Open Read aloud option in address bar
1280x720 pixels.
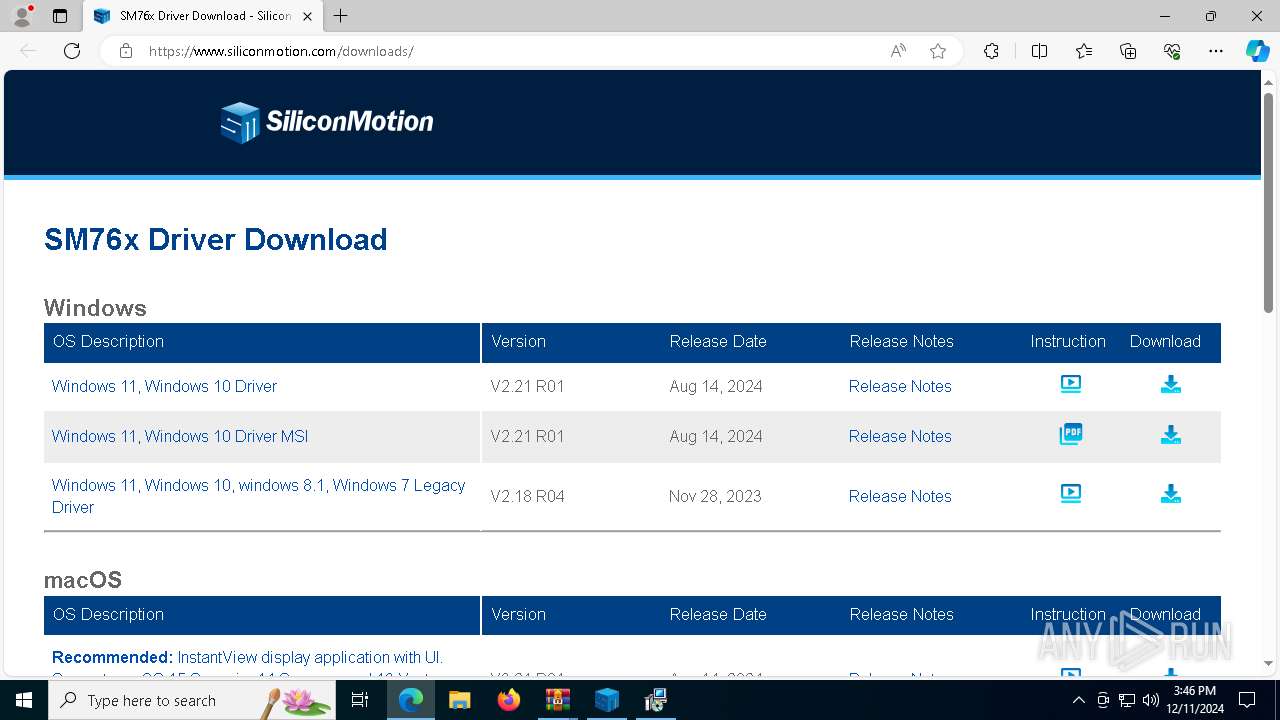tap(898, 51)
